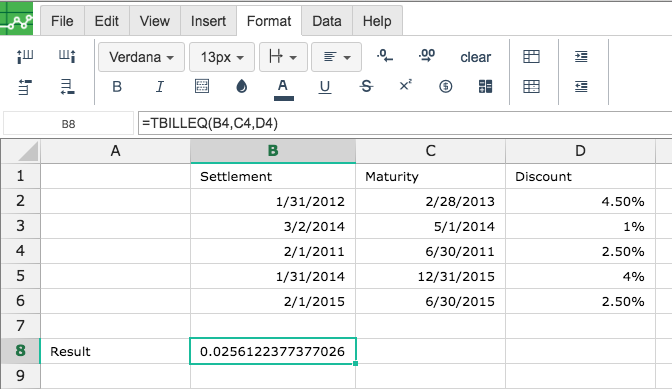Click the text color A swatch
Screen dimensions: 672x389
(283, 89)
